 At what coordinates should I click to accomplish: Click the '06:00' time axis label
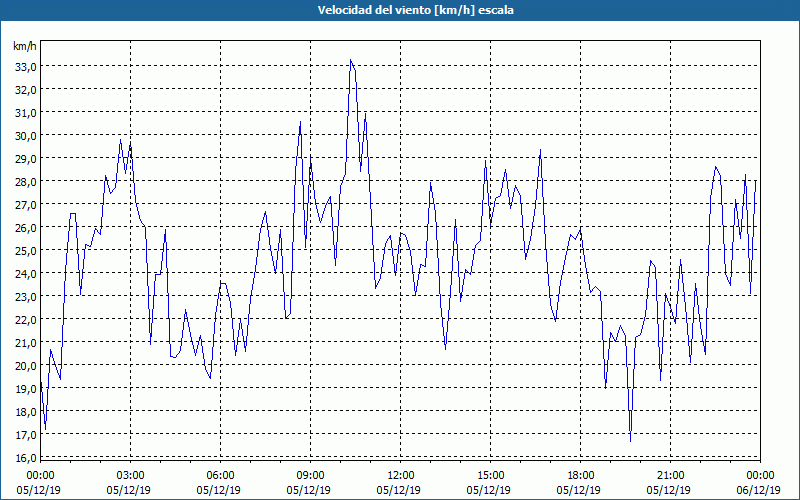tap(220, 475)
